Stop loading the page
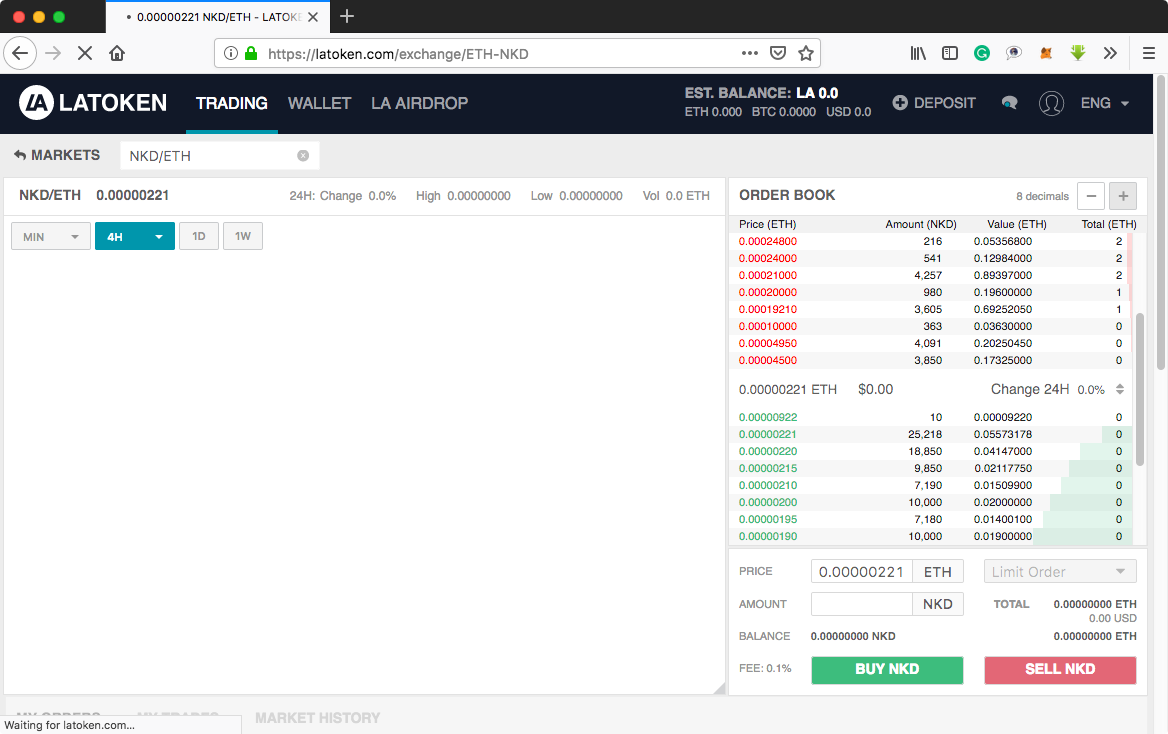Viewport: 1168px width, 734px height. pyautogui.click(x=85, y=53)
